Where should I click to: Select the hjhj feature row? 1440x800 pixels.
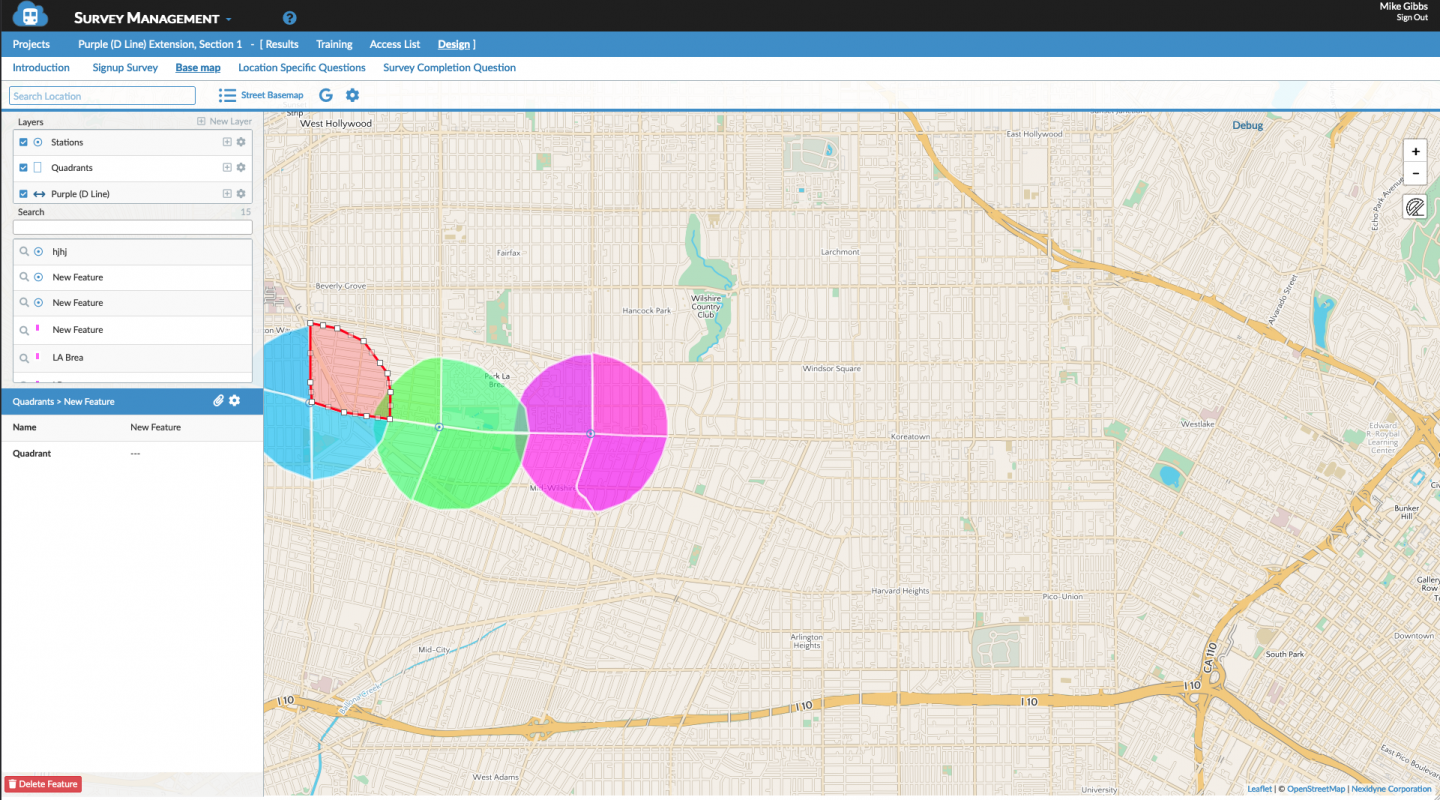[x=132, y=252]
